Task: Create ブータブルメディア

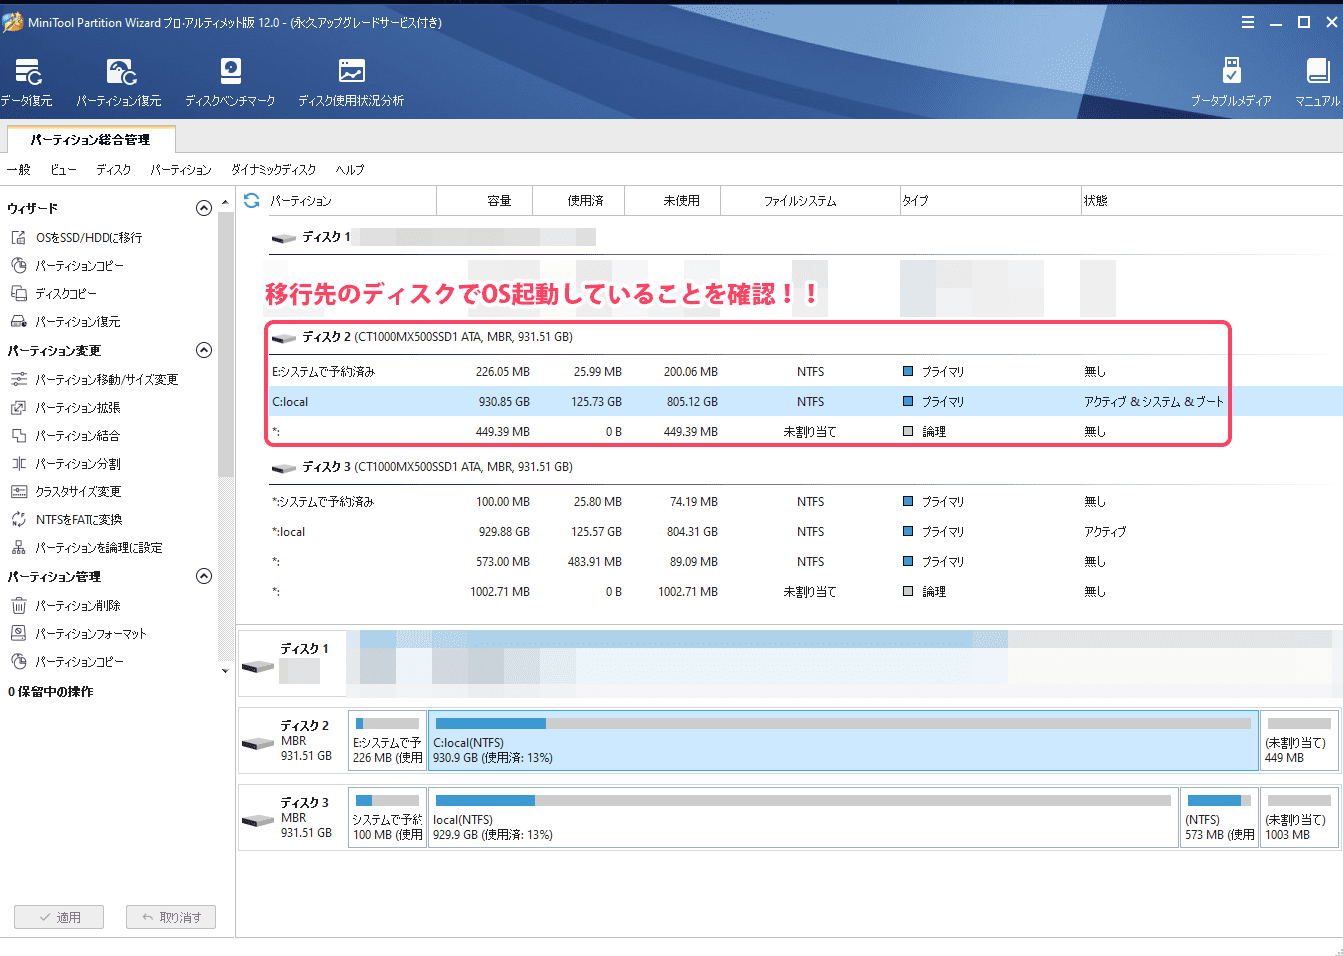Action: coord(1231,82)
